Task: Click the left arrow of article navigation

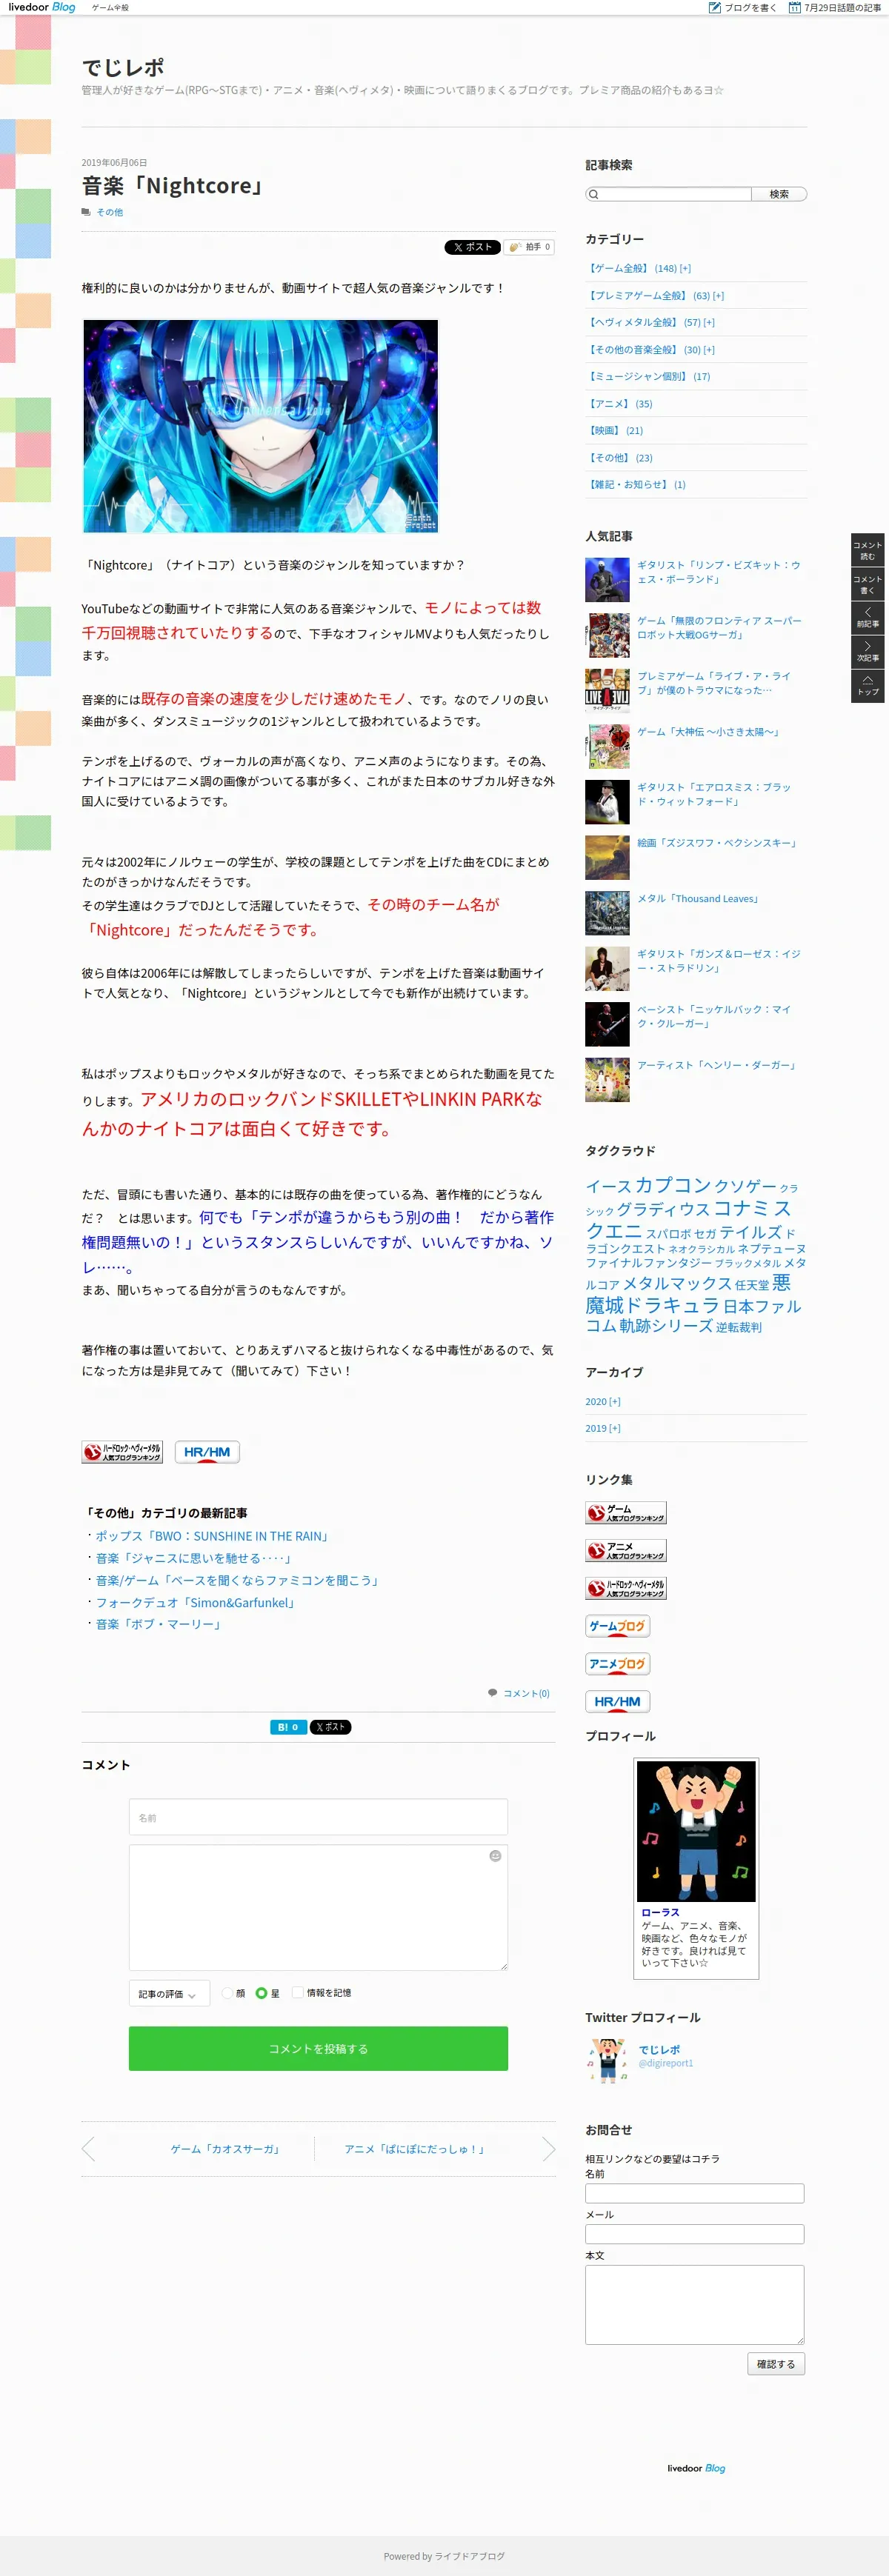Action: point(88,2149)
